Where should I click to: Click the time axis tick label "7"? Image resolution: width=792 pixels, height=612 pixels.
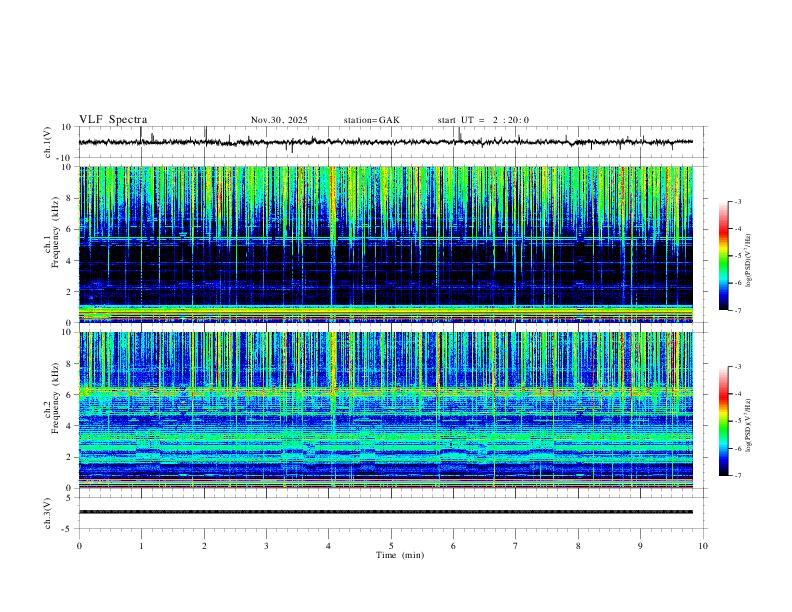click(x=516, y=546)
